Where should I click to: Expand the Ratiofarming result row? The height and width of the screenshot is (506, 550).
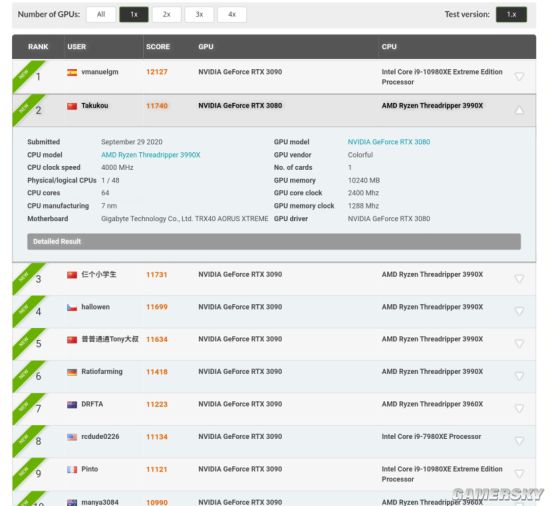pyautogui.click(x=519, y=376)
